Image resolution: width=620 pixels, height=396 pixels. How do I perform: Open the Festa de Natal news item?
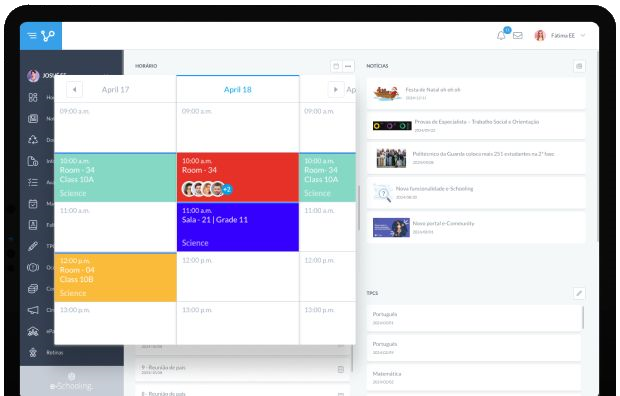pos(476,93)
